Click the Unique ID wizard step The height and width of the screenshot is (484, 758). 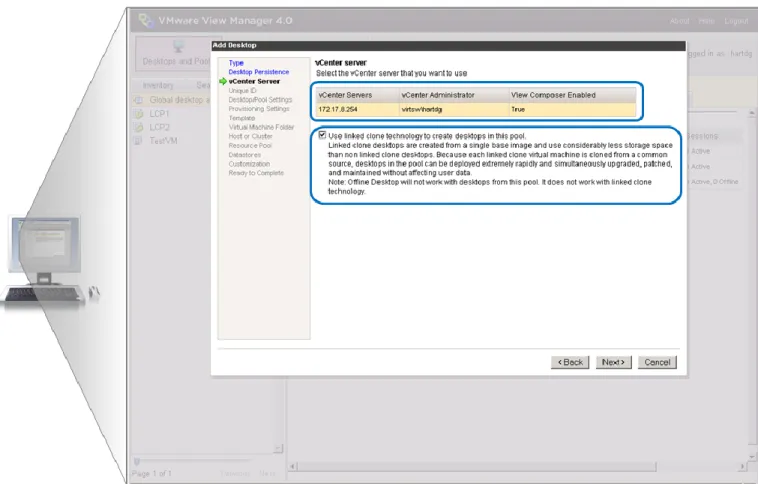[242, 90]
